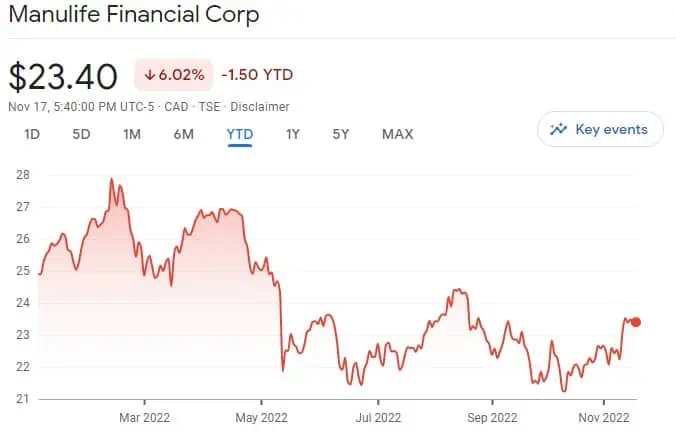Switch to the 1D time range
The height and width of the screenshot is (446, 676).
[x=32, y=134]
